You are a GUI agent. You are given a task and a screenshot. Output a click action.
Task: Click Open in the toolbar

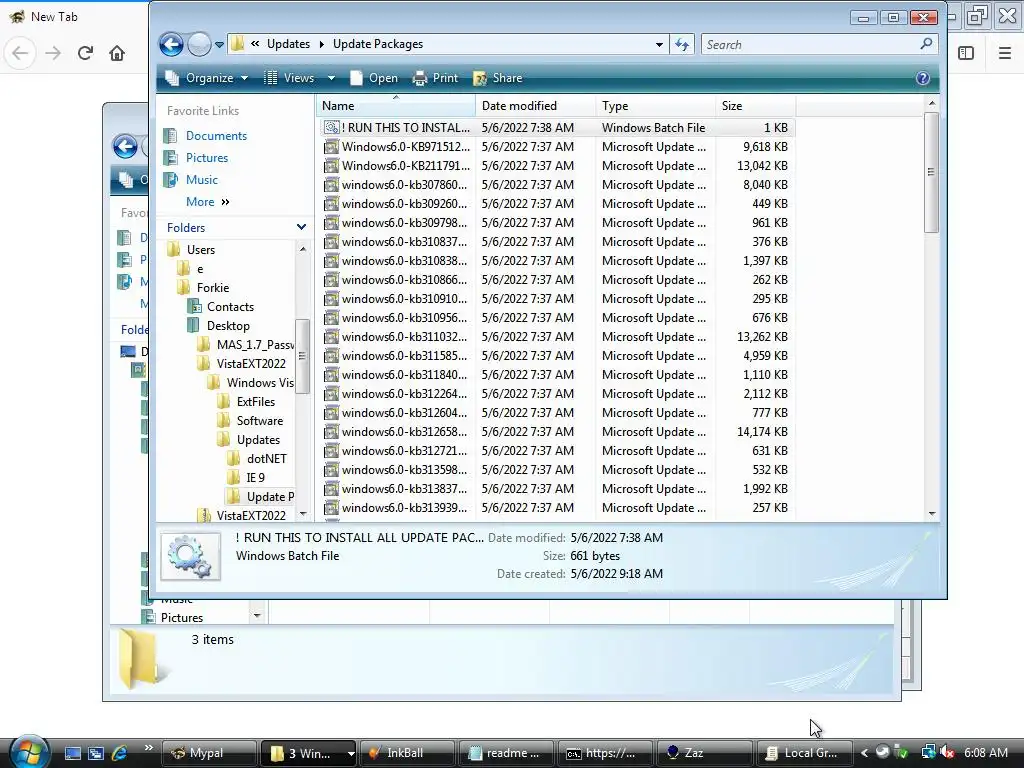(374, 78)
